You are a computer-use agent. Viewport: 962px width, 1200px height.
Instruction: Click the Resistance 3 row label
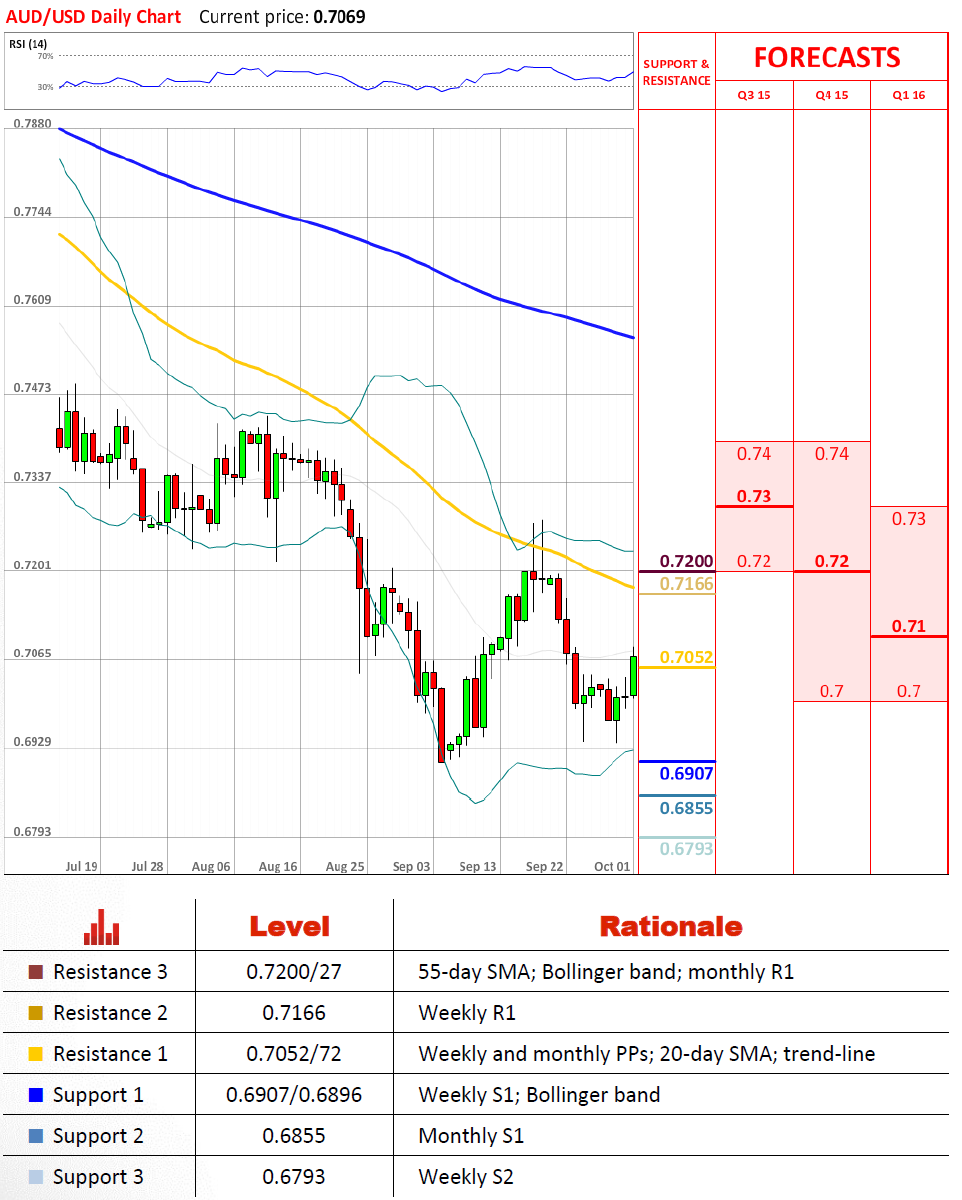pyautogui.click(x=110, y=972)
